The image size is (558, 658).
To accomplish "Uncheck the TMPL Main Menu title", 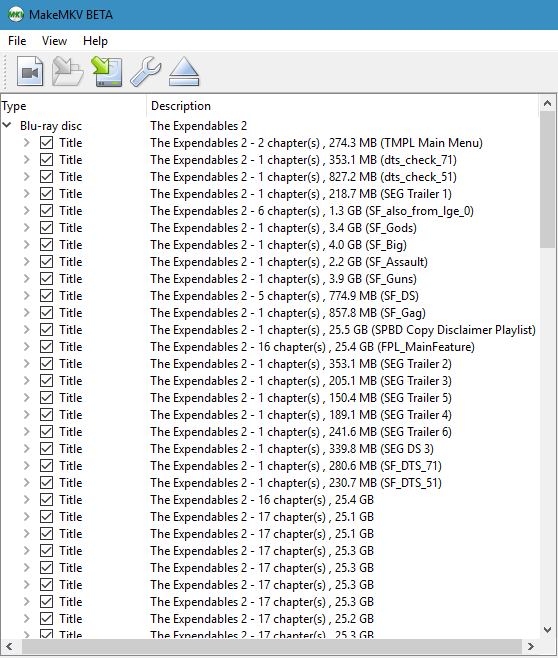I will 47,143.
